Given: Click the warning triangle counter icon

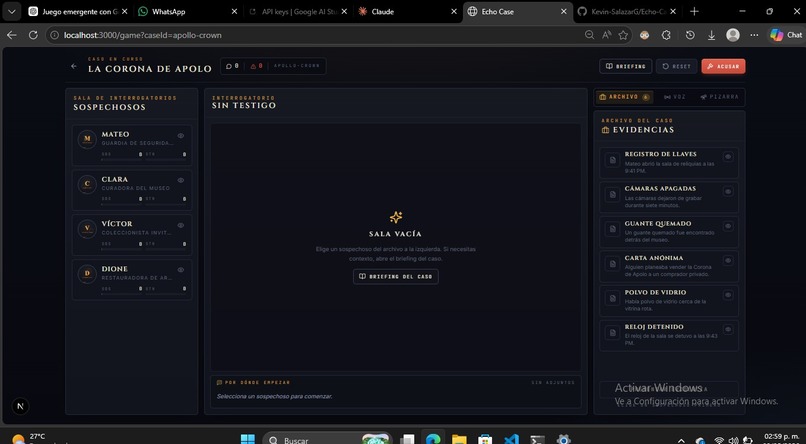Looking at the screenshot, I should click(253, 66).
